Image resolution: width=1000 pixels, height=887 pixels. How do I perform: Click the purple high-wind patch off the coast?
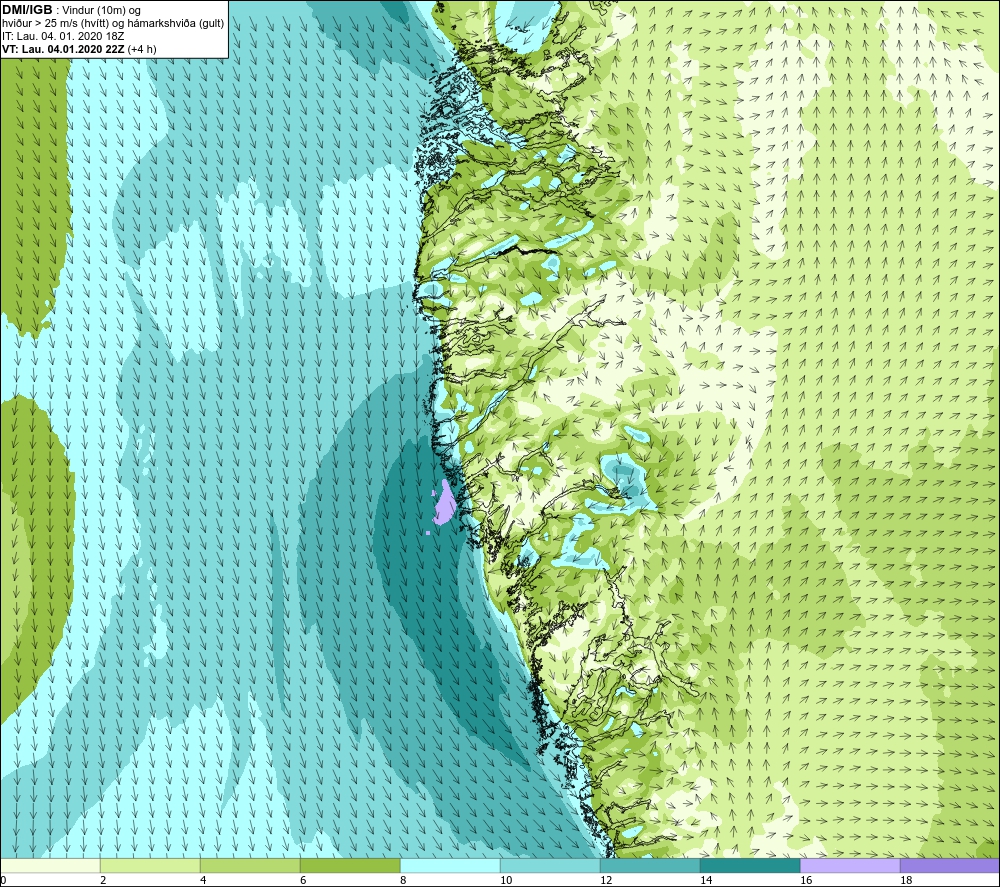click(445, 503)
